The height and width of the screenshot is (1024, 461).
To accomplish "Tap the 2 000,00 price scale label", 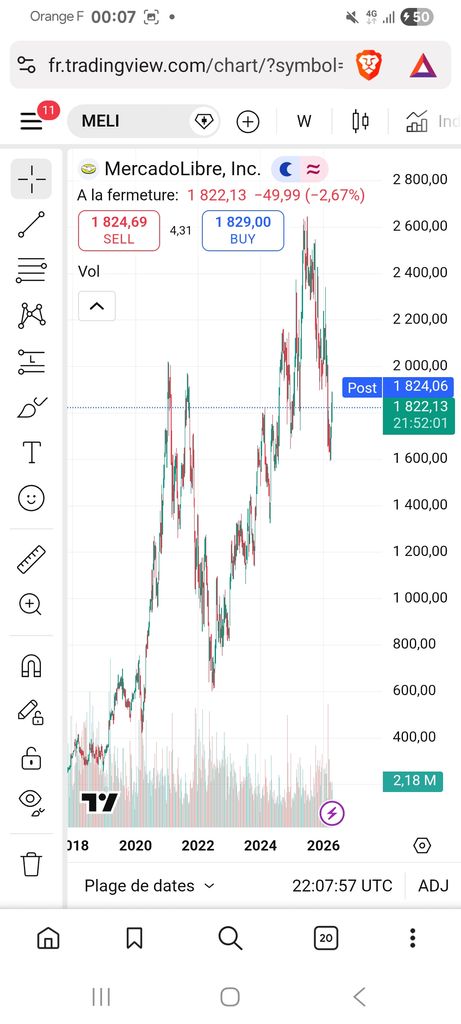I will pos(421,366).
